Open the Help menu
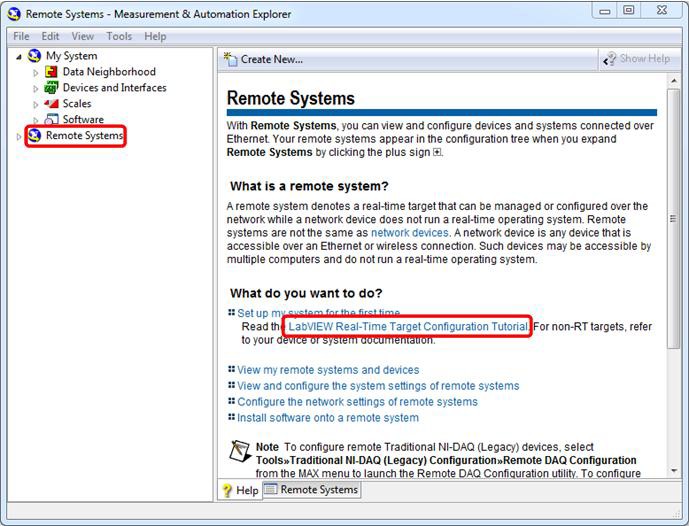 point(155,36)
